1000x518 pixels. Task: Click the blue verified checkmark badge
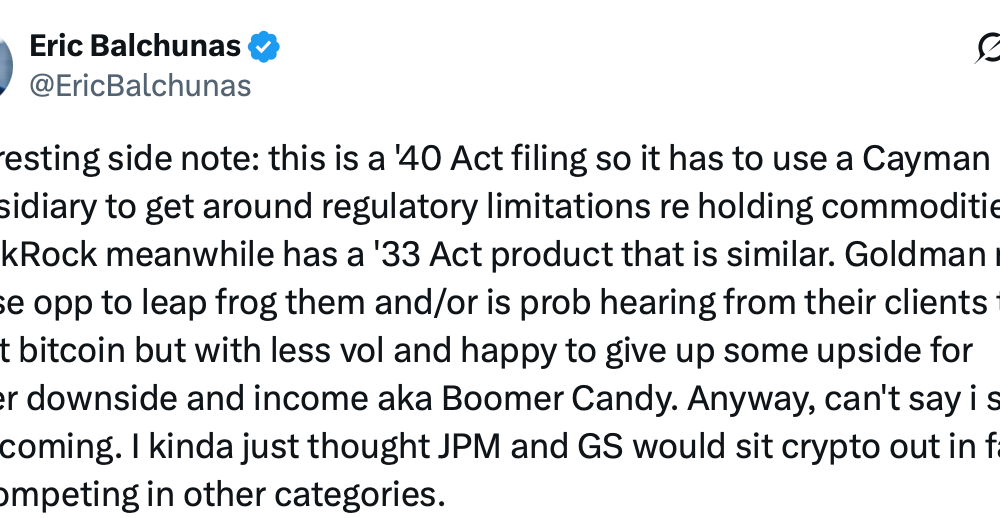(265, 46)
